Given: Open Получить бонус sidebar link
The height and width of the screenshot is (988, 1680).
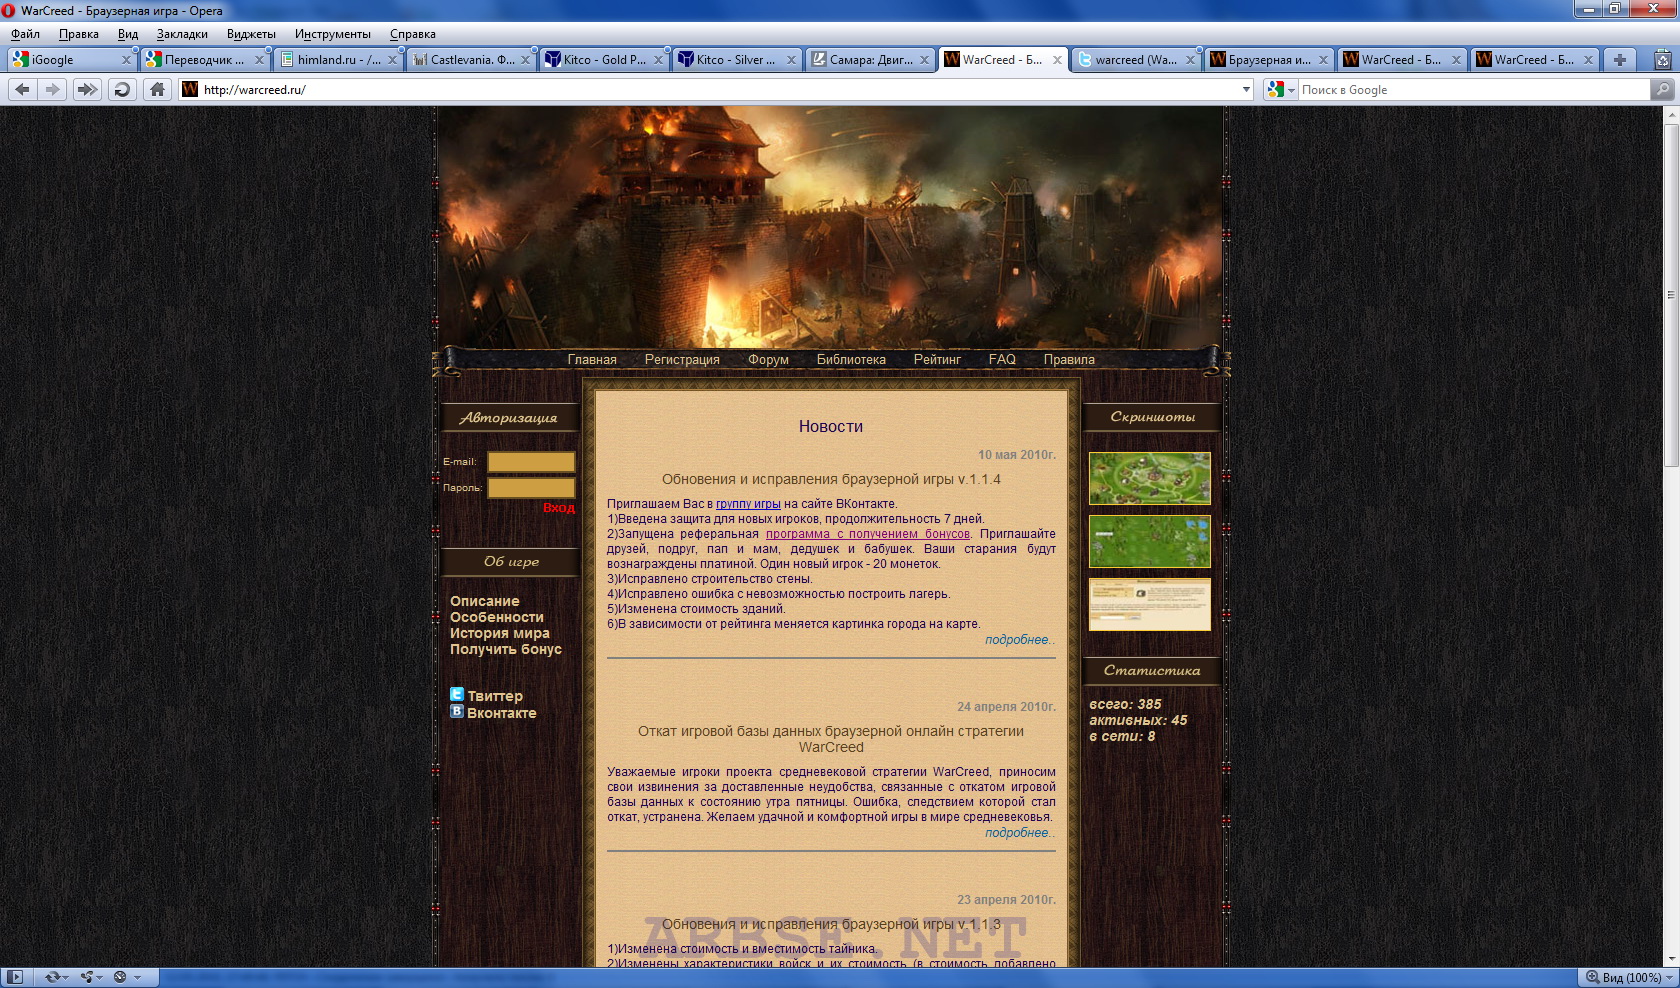Looking at the screenshot, I should coord(506,649).
